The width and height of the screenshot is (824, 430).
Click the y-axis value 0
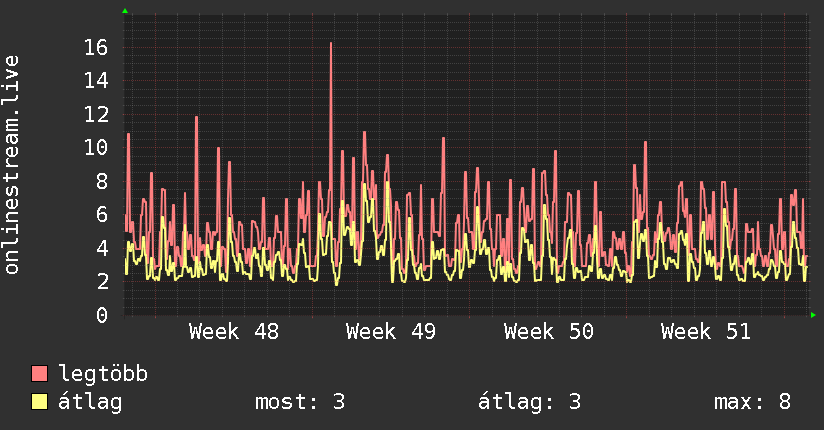point(102,315)
